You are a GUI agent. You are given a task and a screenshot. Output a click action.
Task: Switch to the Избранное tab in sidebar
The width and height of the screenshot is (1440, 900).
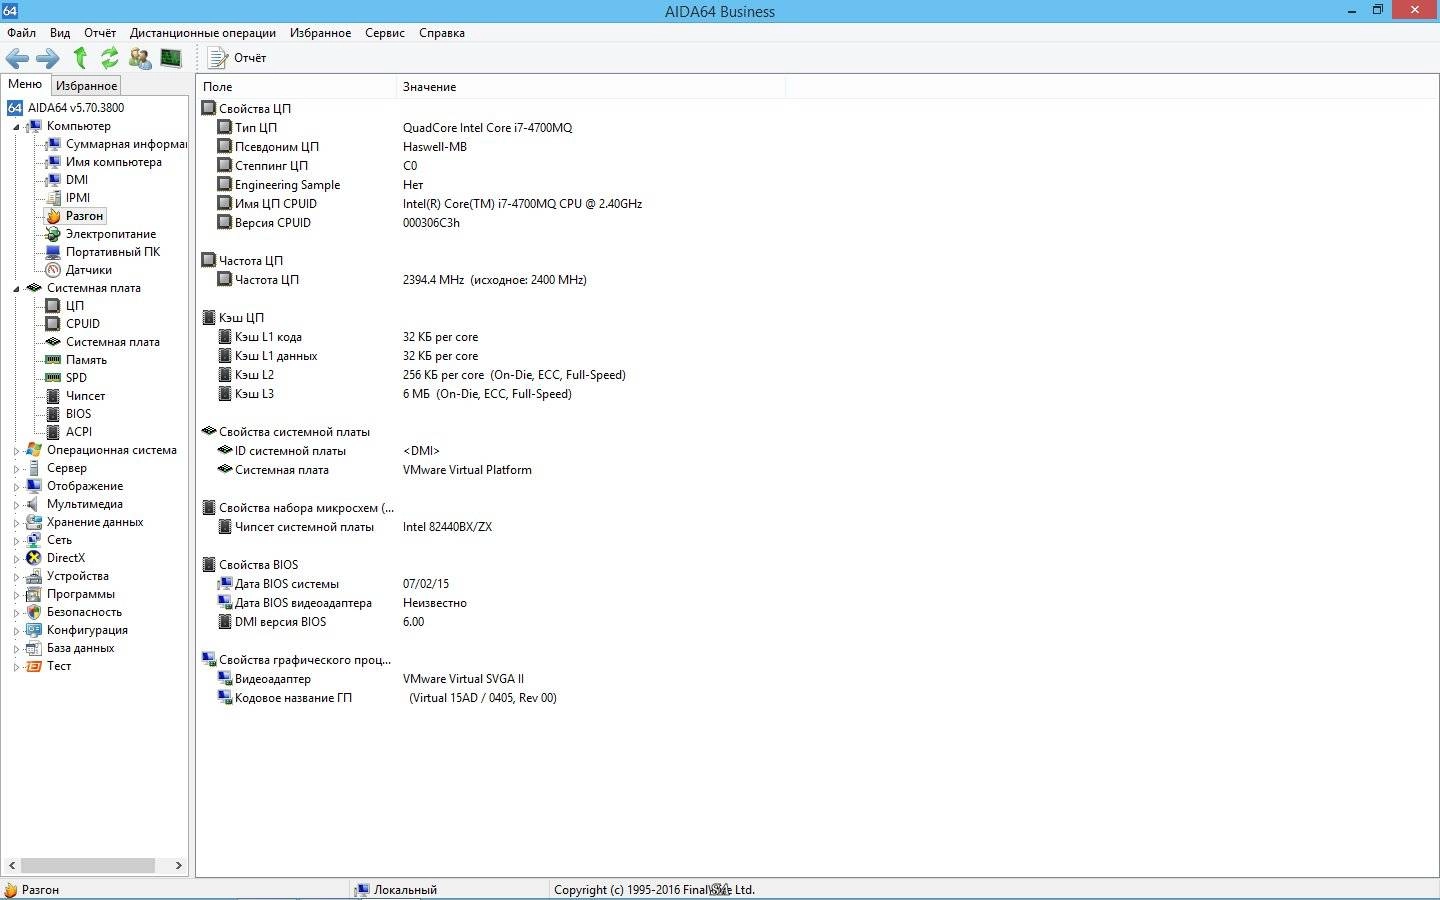point(86,86)
